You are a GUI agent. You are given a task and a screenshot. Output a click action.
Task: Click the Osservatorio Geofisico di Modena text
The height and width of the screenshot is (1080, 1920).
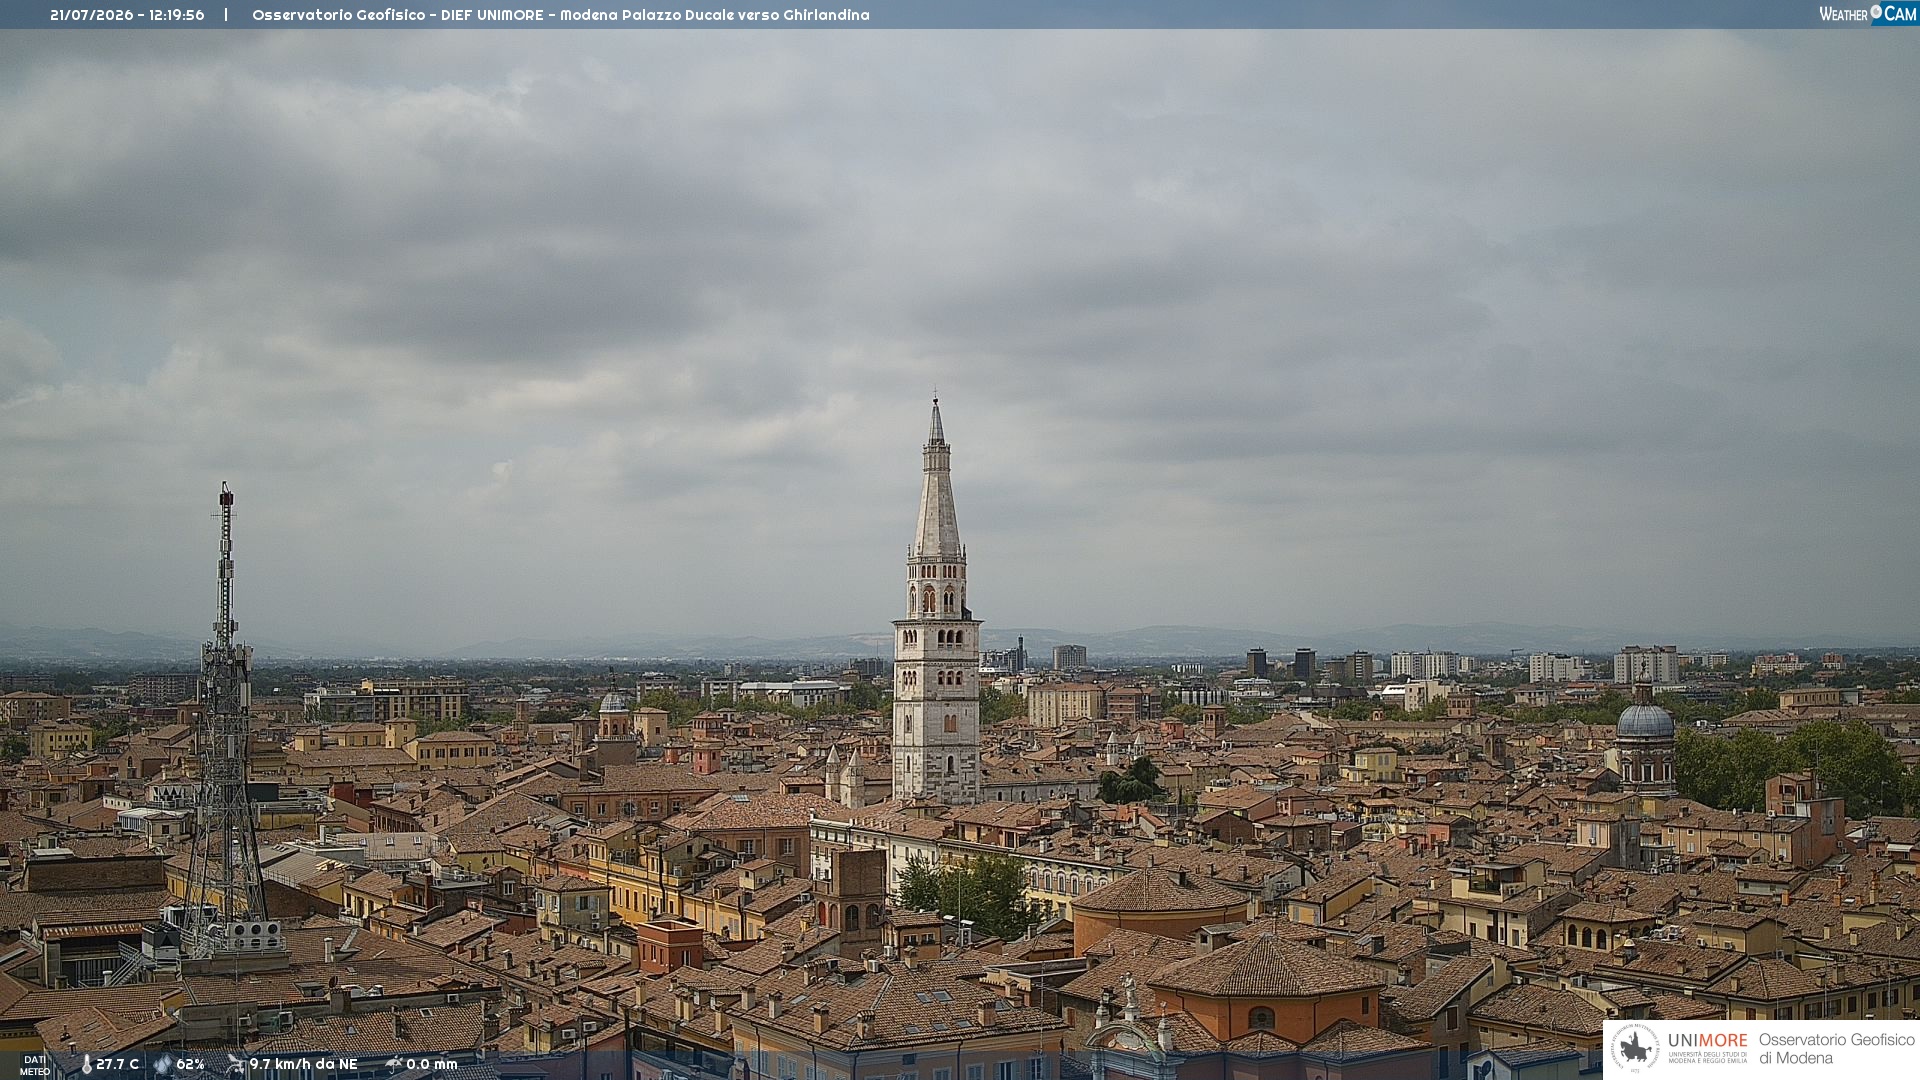1837,1049
